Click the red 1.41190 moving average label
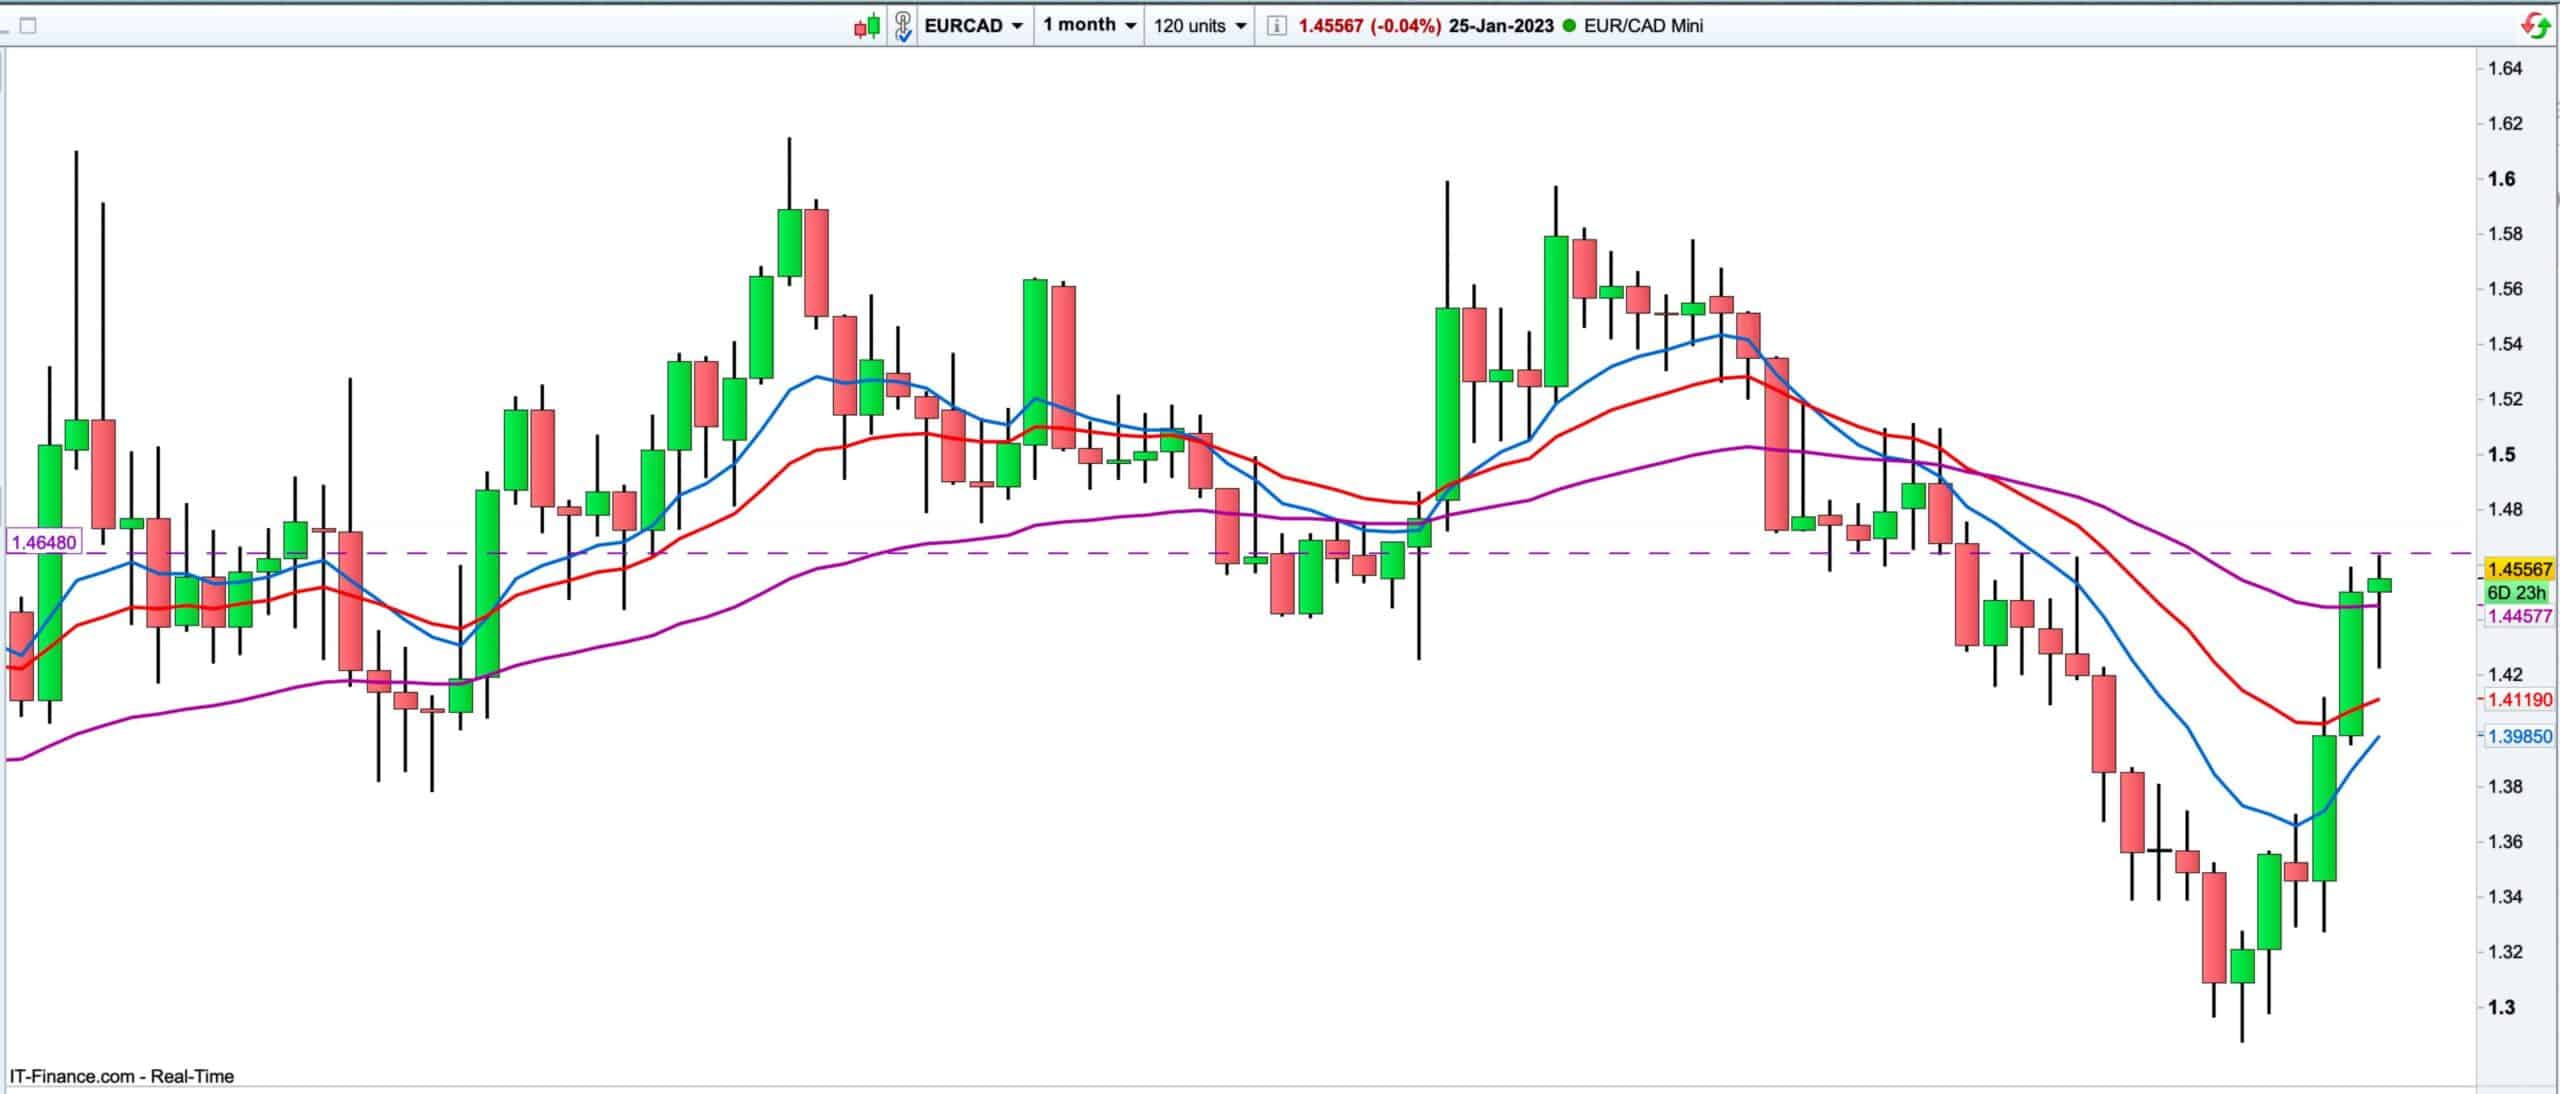Viewport: 2560px width, 1094px height. pyautogui.click(x=2519, y=700)
